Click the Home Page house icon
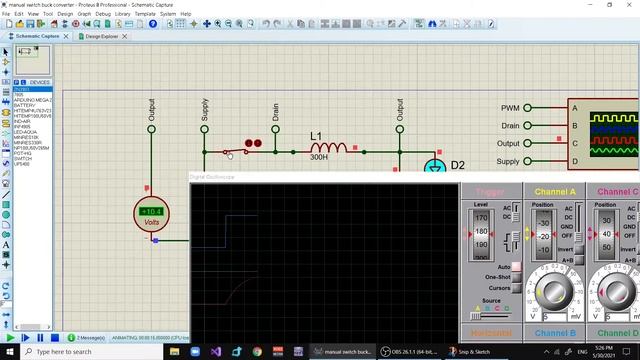Image resolution: width=640 pixels, height=360 pixels. point(54,24)
